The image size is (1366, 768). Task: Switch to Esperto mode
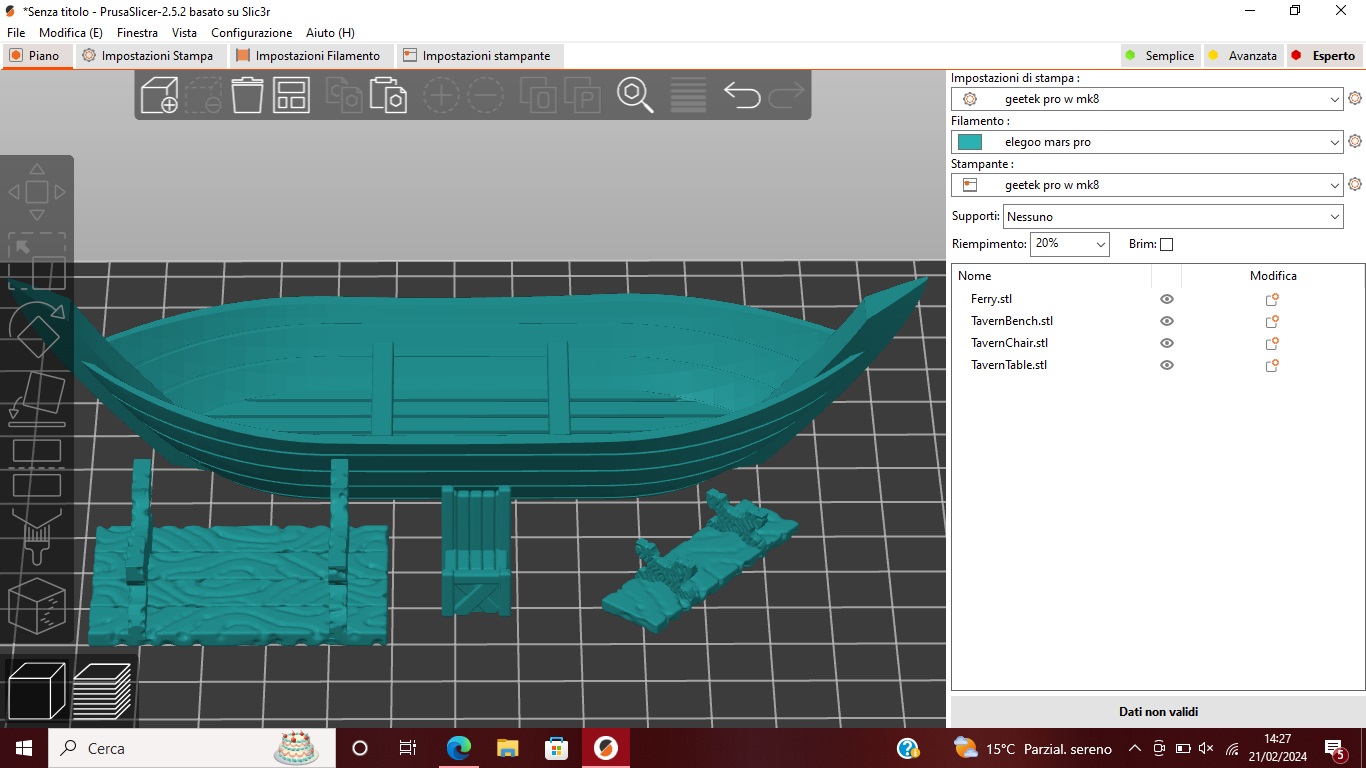click(1323, 56)
